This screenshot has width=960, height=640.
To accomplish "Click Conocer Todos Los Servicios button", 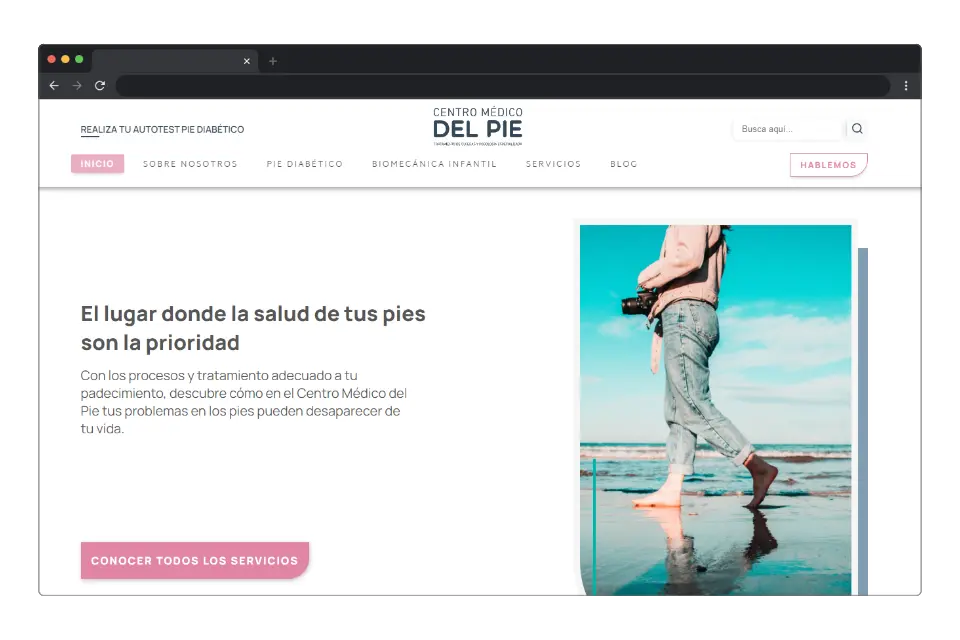I will coord(194,561).
